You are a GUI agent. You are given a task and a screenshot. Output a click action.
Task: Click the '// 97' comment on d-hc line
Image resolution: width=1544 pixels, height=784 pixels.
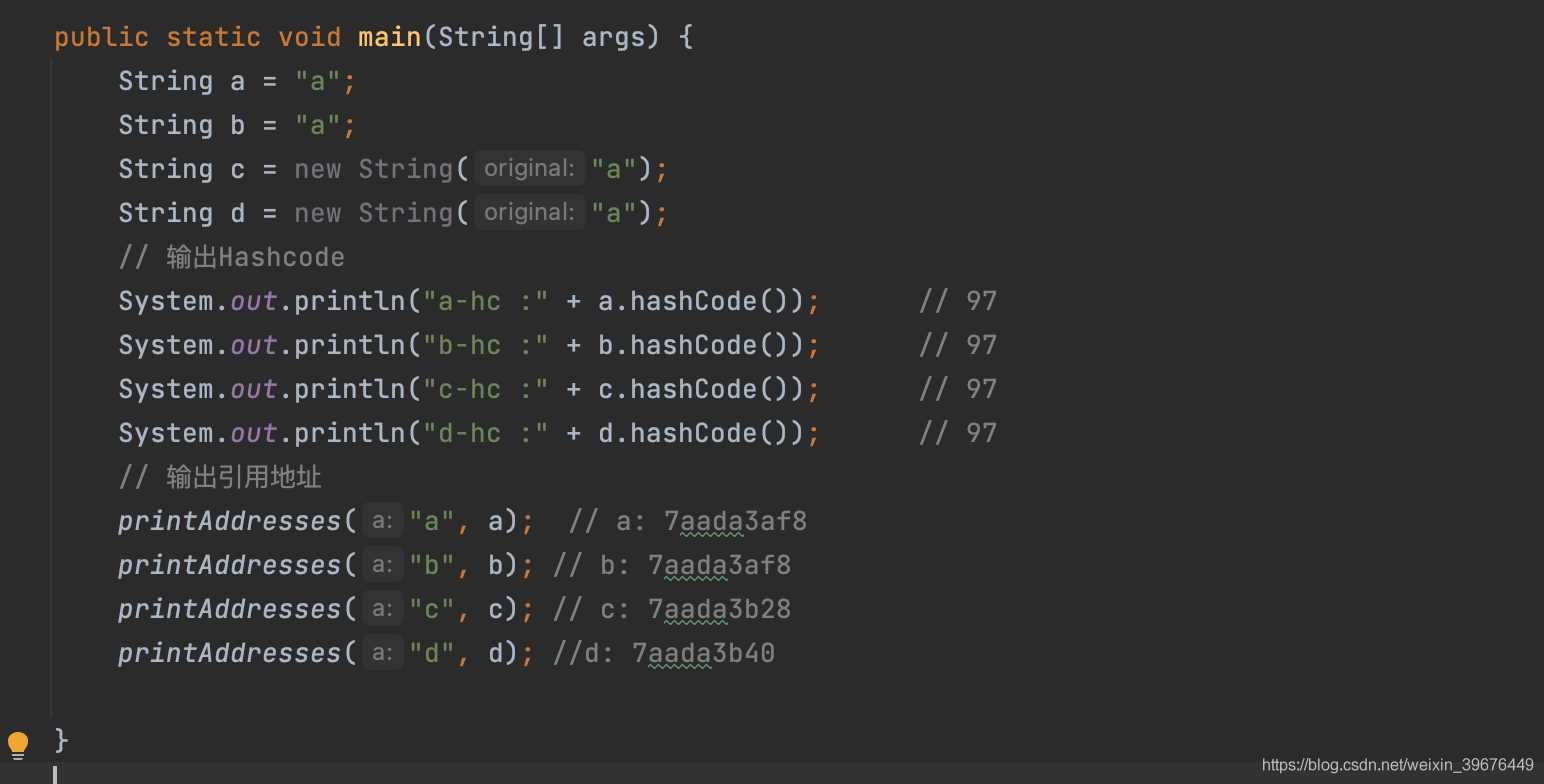coord(958,434)
